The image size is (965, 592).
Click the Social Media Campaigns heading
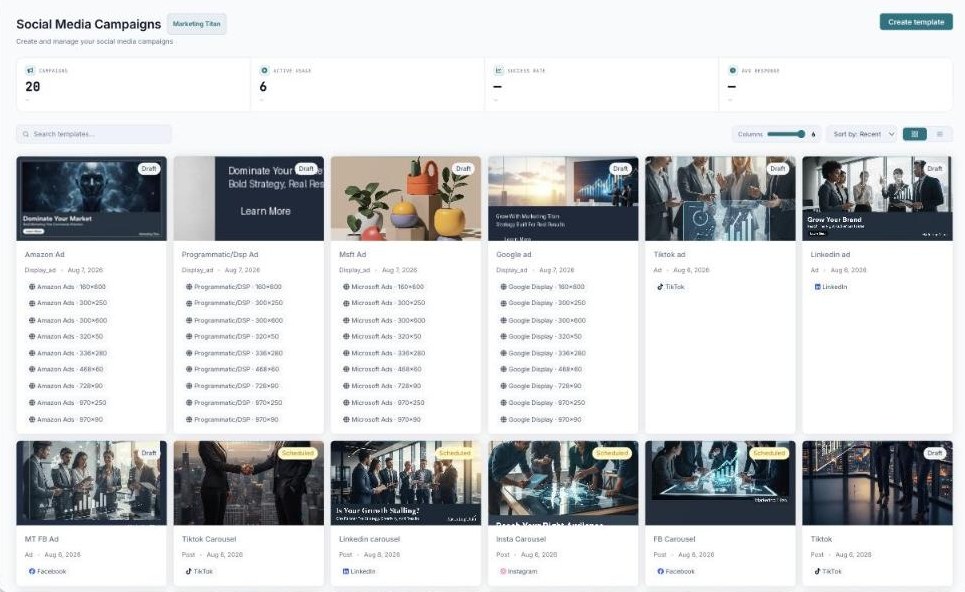(x=89, y=24)
